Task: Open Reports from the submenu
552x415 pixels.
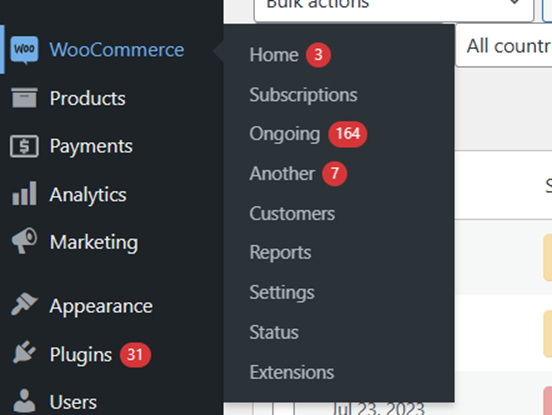Action: click(x=280, y=253)
